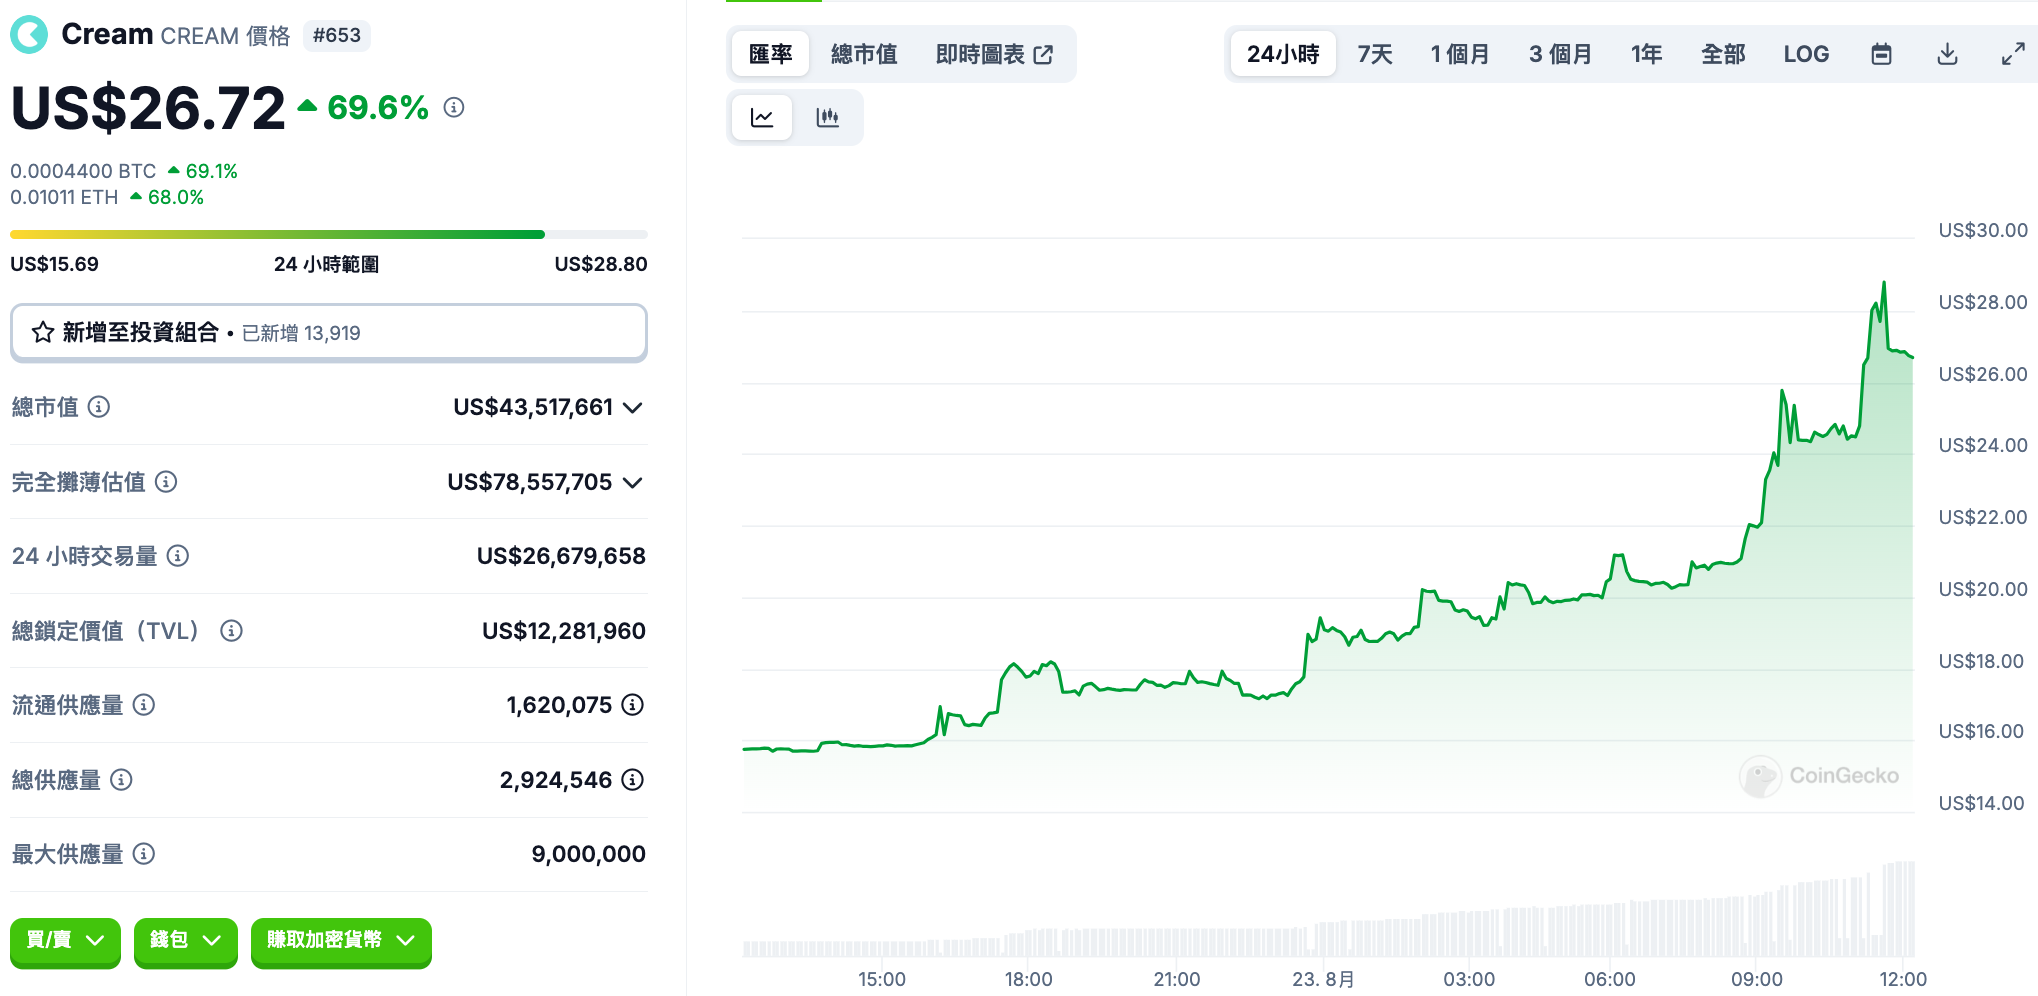Show info tooltip for 完全攤薄估值

(166, 482)
